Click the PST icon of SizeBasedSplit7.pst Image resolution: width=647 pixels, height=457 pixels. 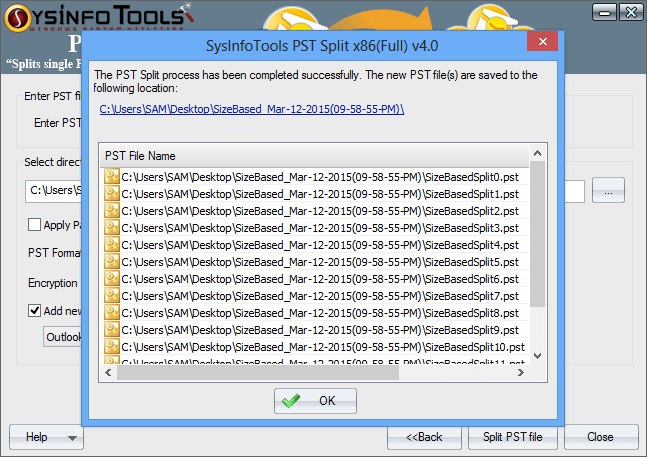[x=111, y=295]
